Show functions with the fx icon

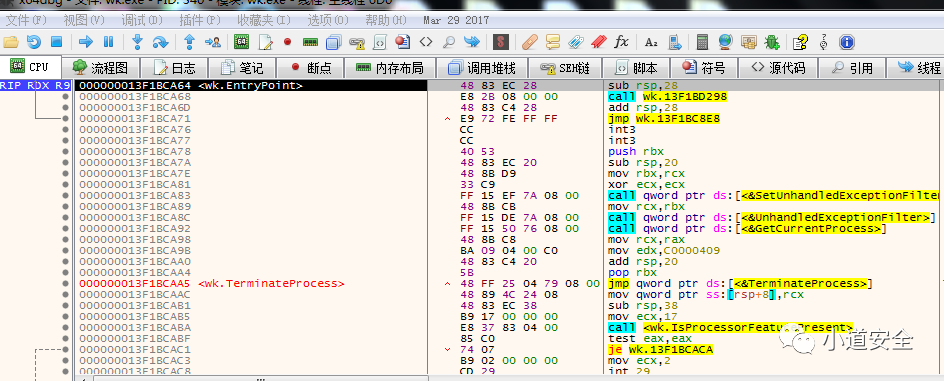[x=621, y=42]
